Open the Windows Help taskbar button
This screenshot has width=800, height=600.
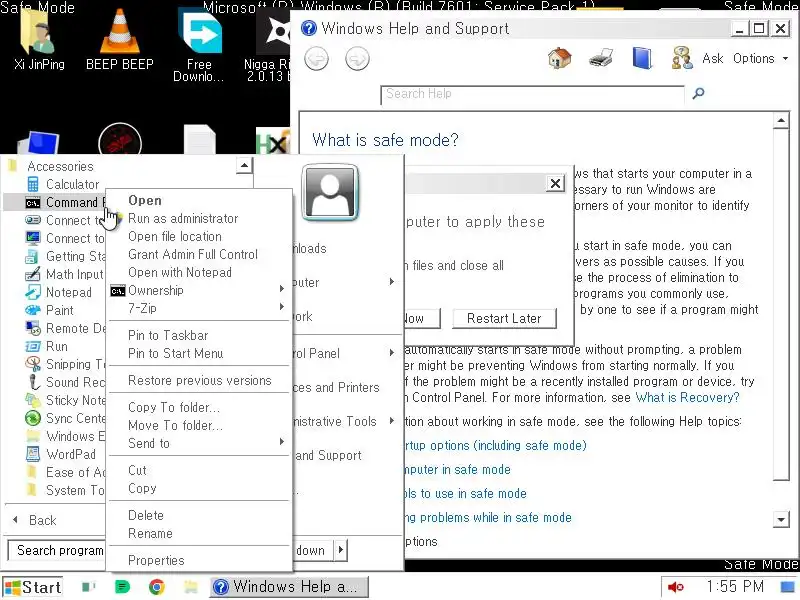point(289,587)
